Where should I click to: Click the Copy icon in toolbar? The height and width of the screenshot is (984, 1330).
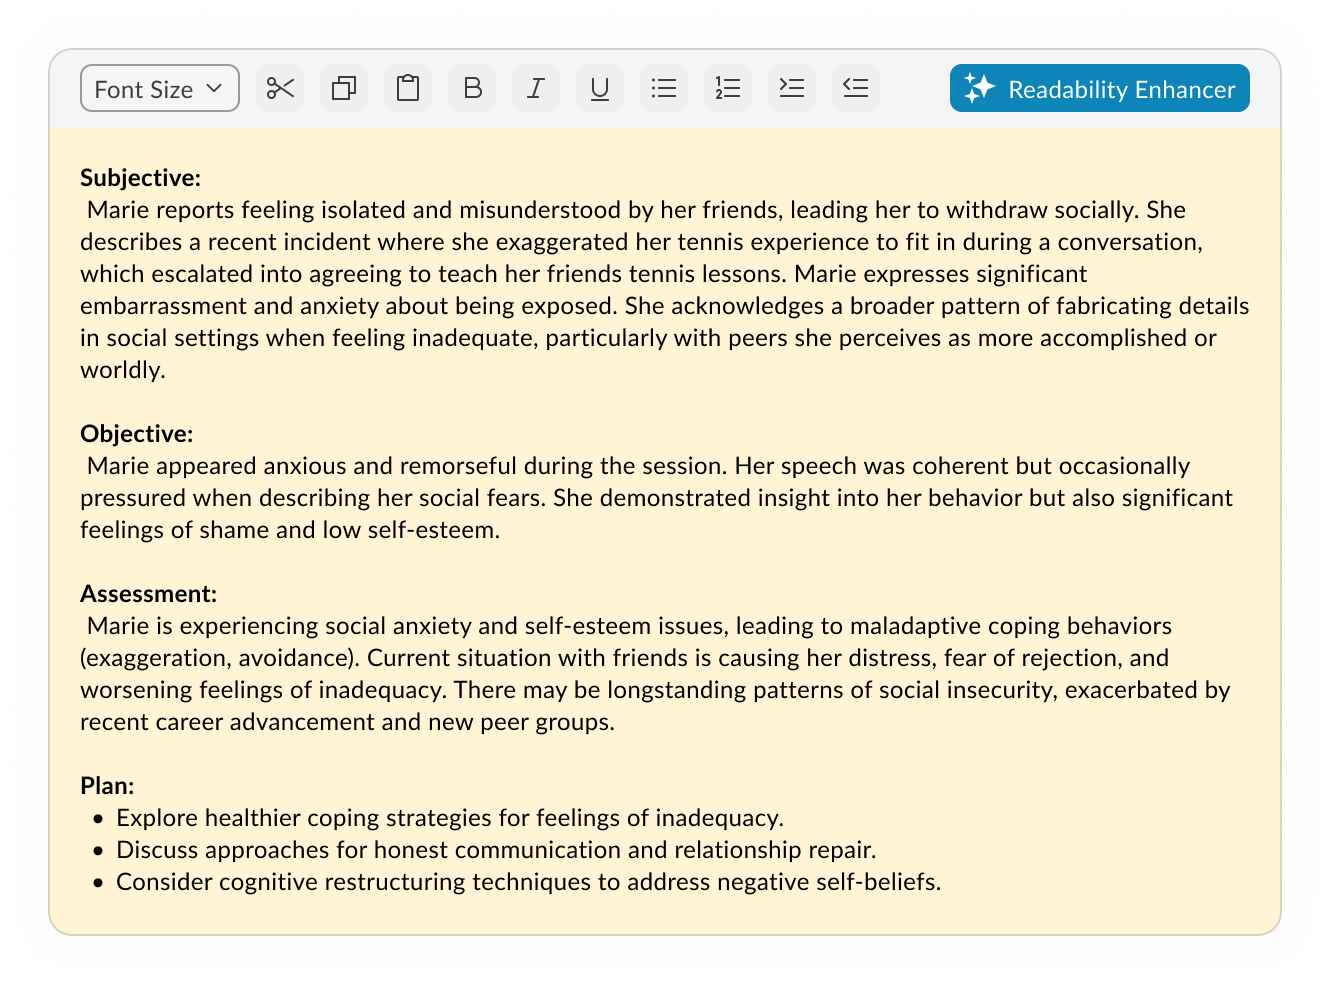[344, 89]
